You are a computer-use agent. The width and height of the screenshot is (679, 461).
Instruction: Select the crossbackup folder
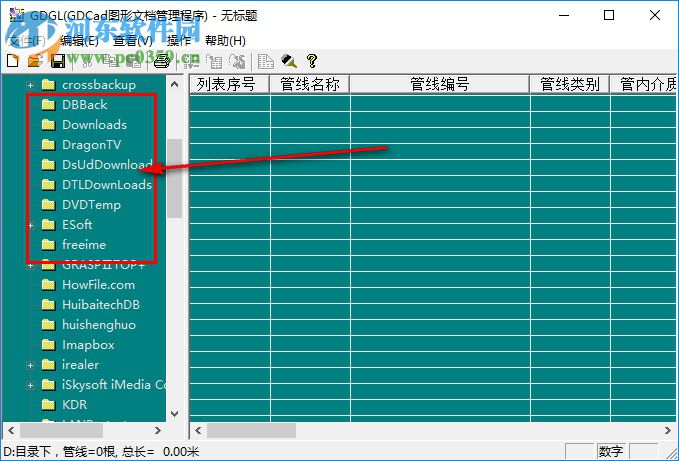99,85
